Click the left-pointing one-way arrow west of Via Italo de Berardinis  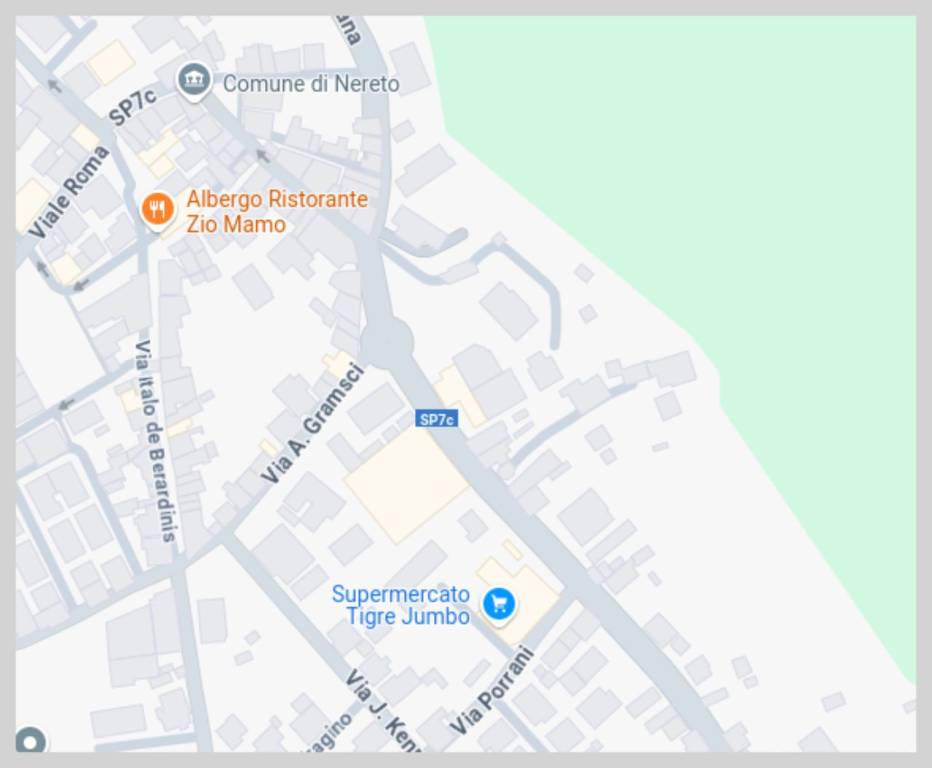[x=66, y=405]
